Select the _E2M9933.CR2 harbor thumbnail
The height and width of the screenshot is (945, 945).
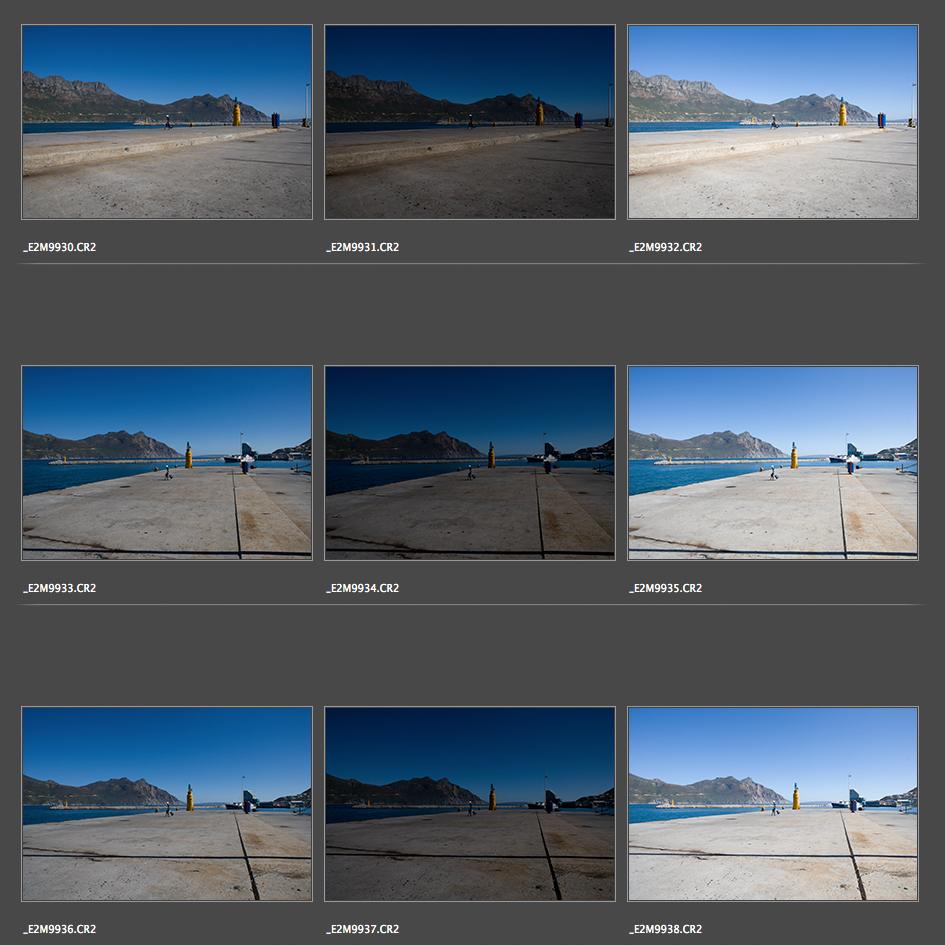click(167, 462)
